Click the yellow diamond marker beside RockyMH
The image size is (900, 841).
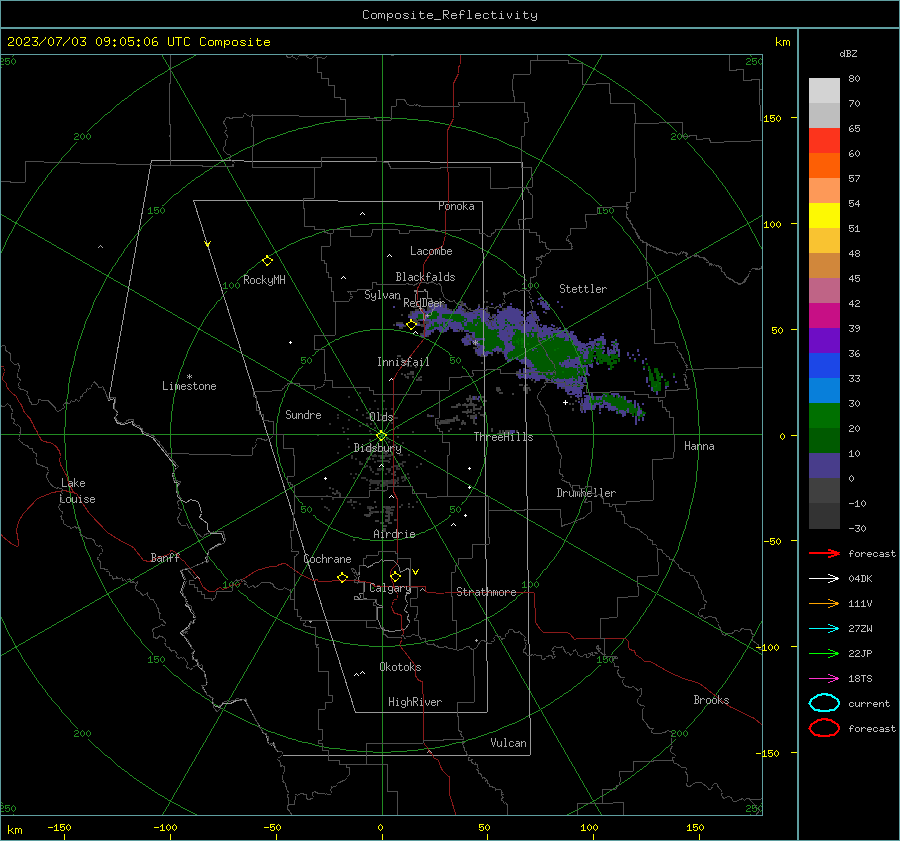click(x=267, y=261)
